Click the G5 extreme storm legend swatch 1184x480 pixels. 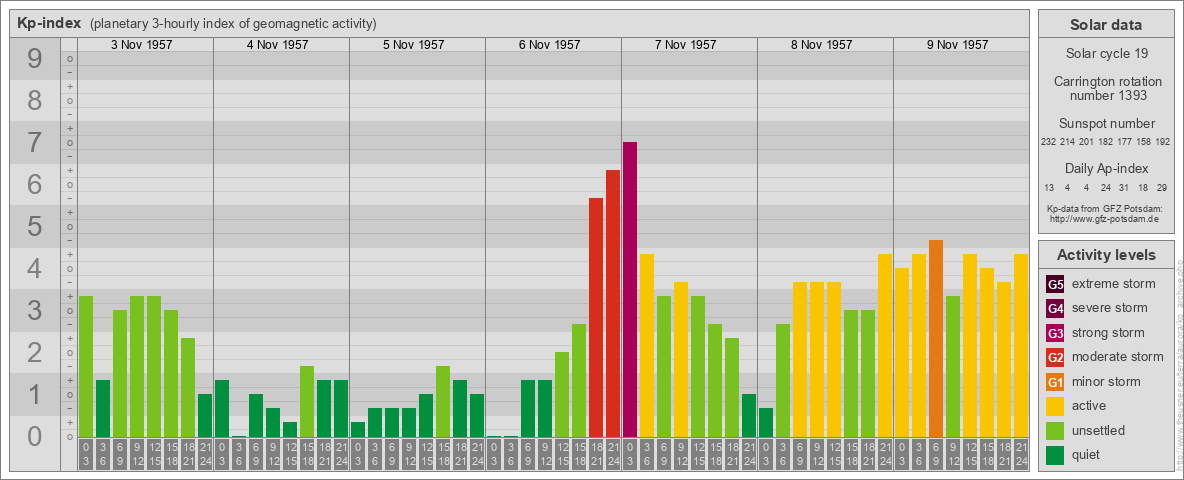(x=1055, y=285)
